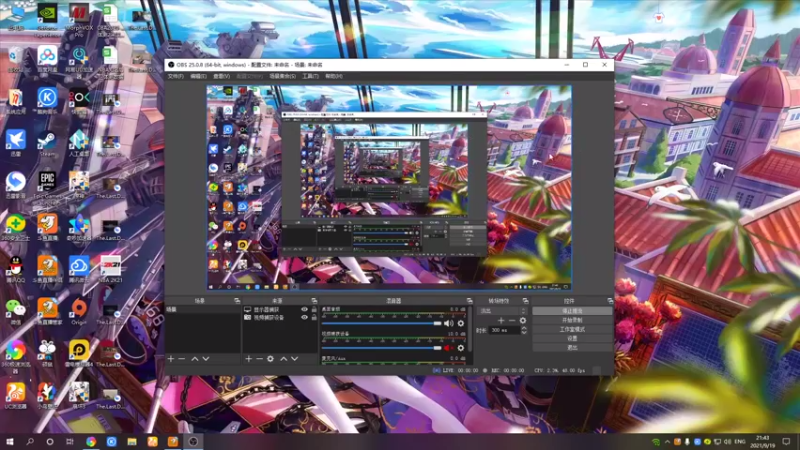Click audio mixer vertical scrollbar

(469, 329)
